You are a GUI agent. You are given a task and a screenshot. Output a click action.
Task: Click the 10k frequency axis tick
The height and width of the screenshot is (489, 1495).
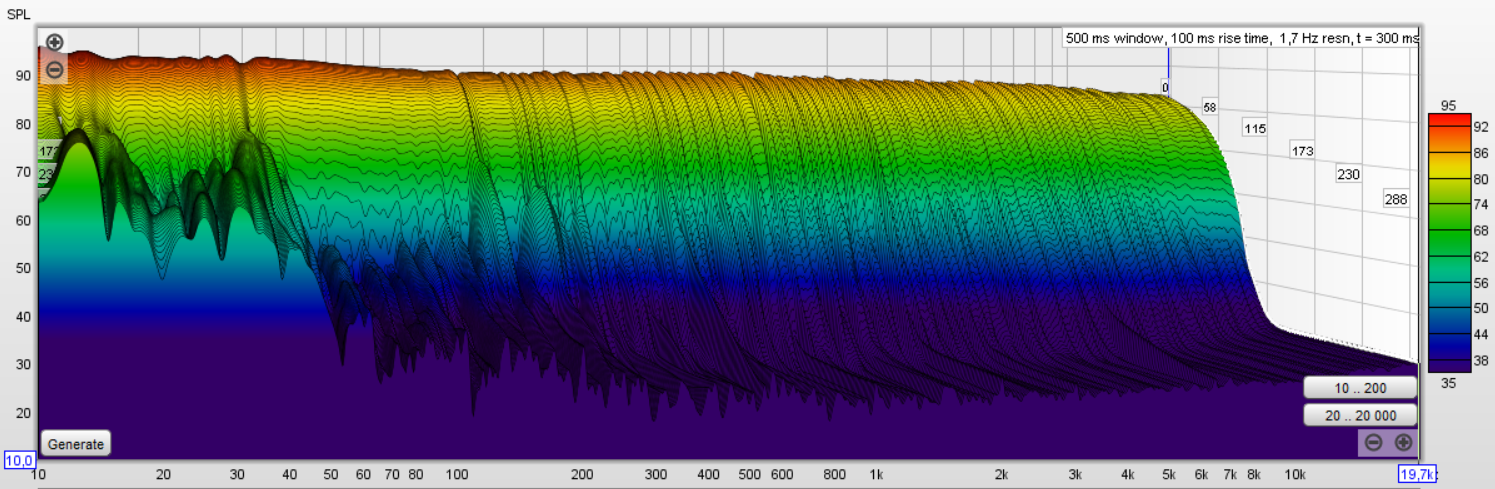(1295, 475)
